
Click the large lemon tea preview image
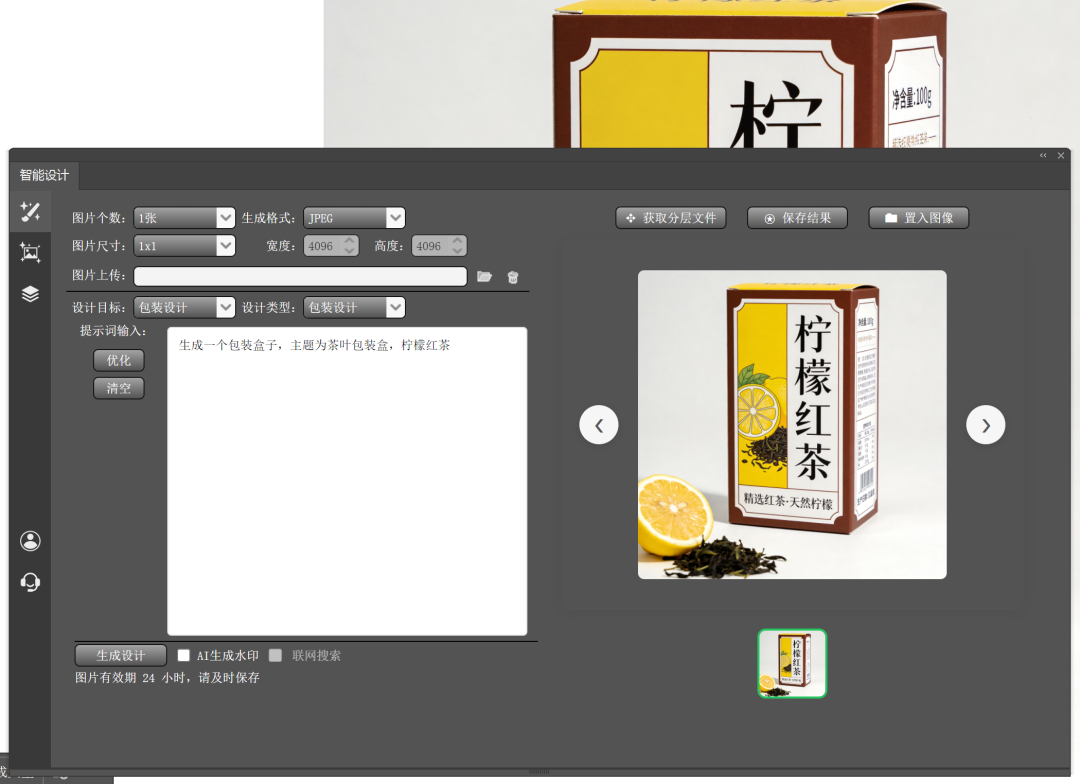point(792,424)
